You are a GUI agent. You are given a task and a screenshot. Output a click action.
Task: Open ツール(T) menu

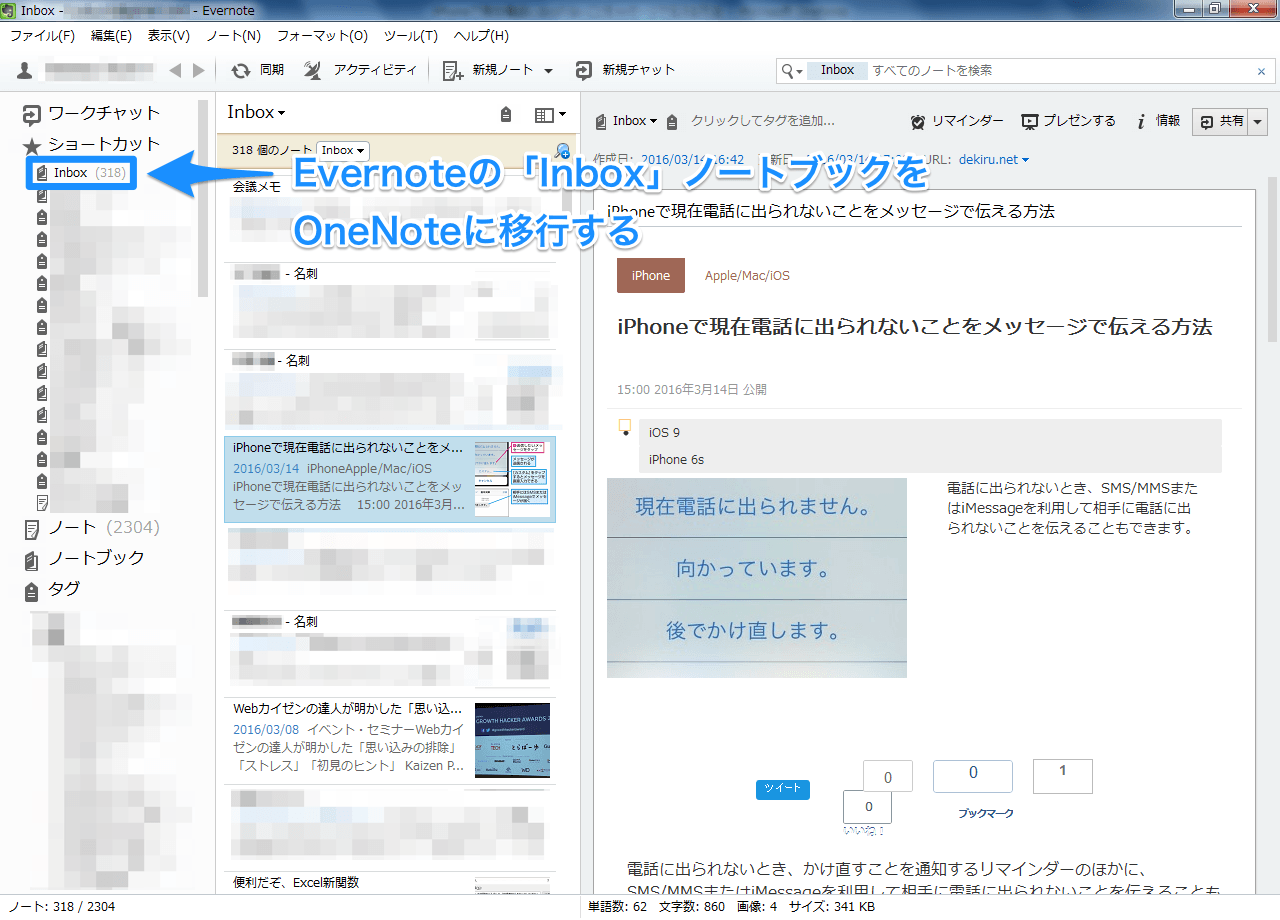click(x=410, y=36)
